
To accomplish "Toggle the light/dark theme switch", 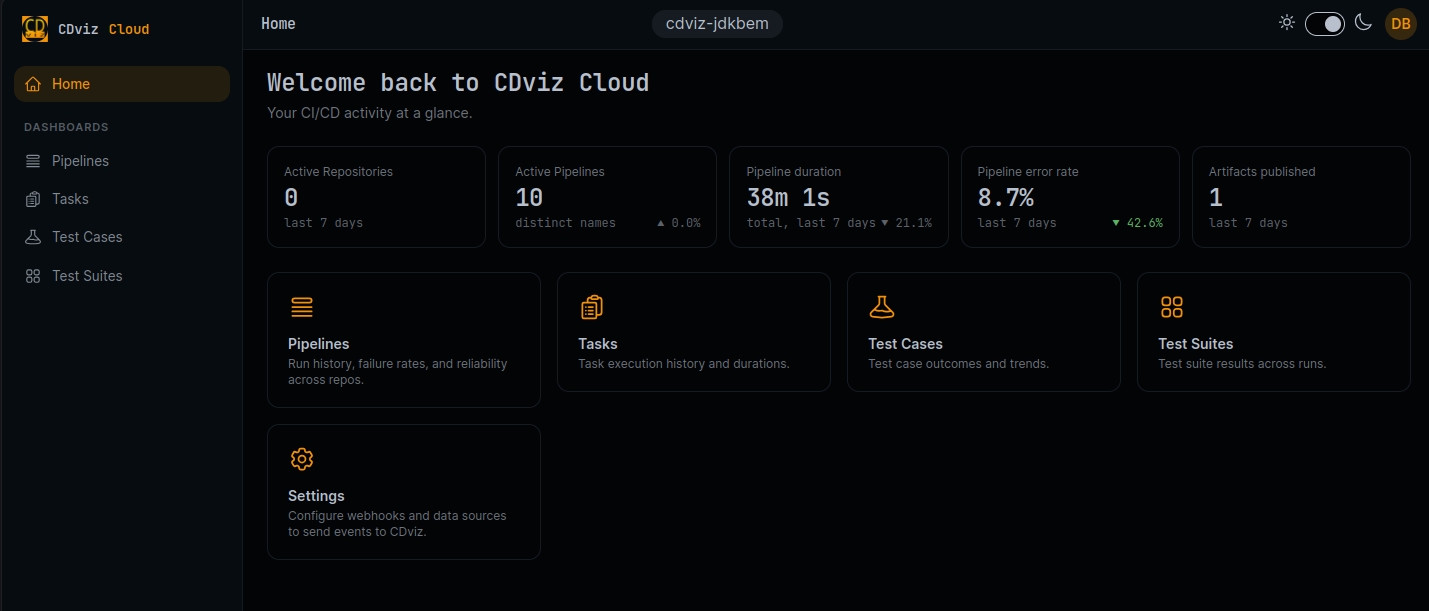I will [1325, 24].
